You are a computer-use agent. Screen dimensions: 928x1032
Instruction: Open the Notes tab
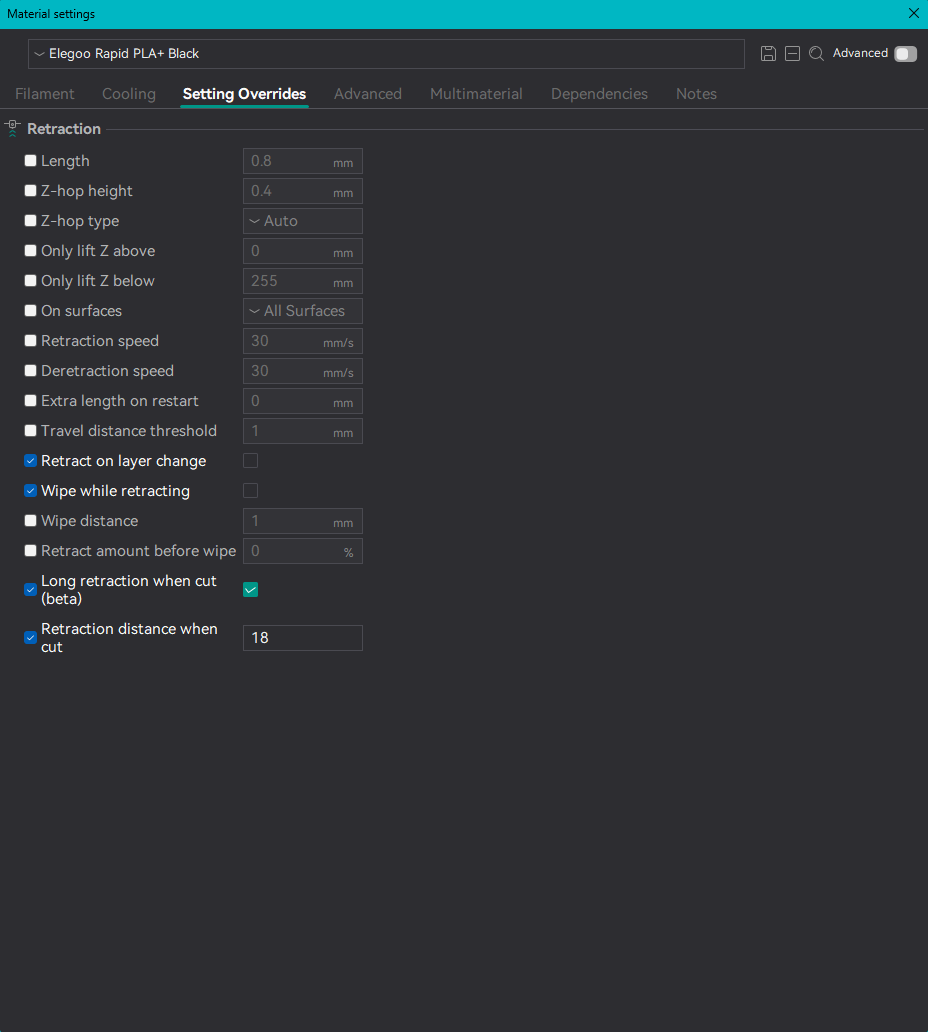coord(696,94)
